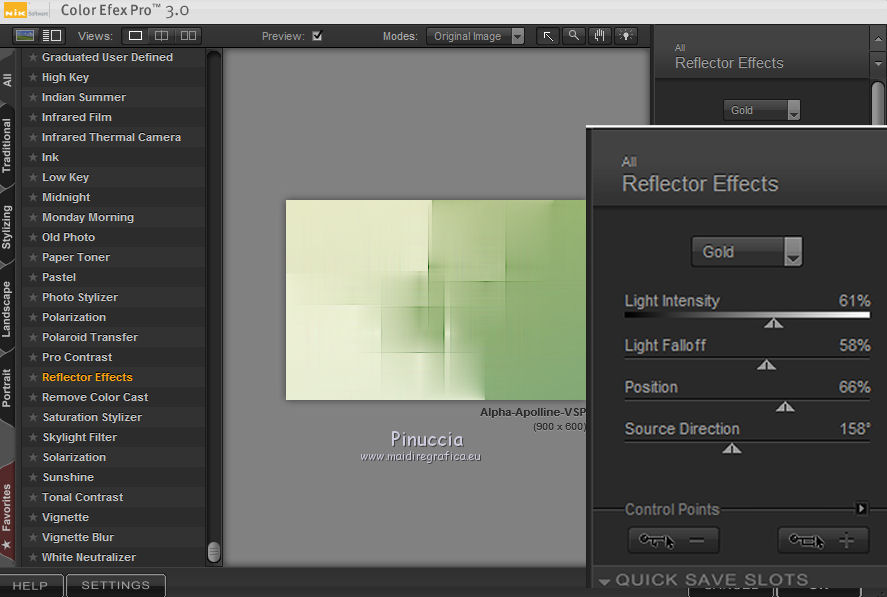887x597 pixels.
Task: Select the Indian Summer filter
Action: pyautogui.click(x=84, y=97)
